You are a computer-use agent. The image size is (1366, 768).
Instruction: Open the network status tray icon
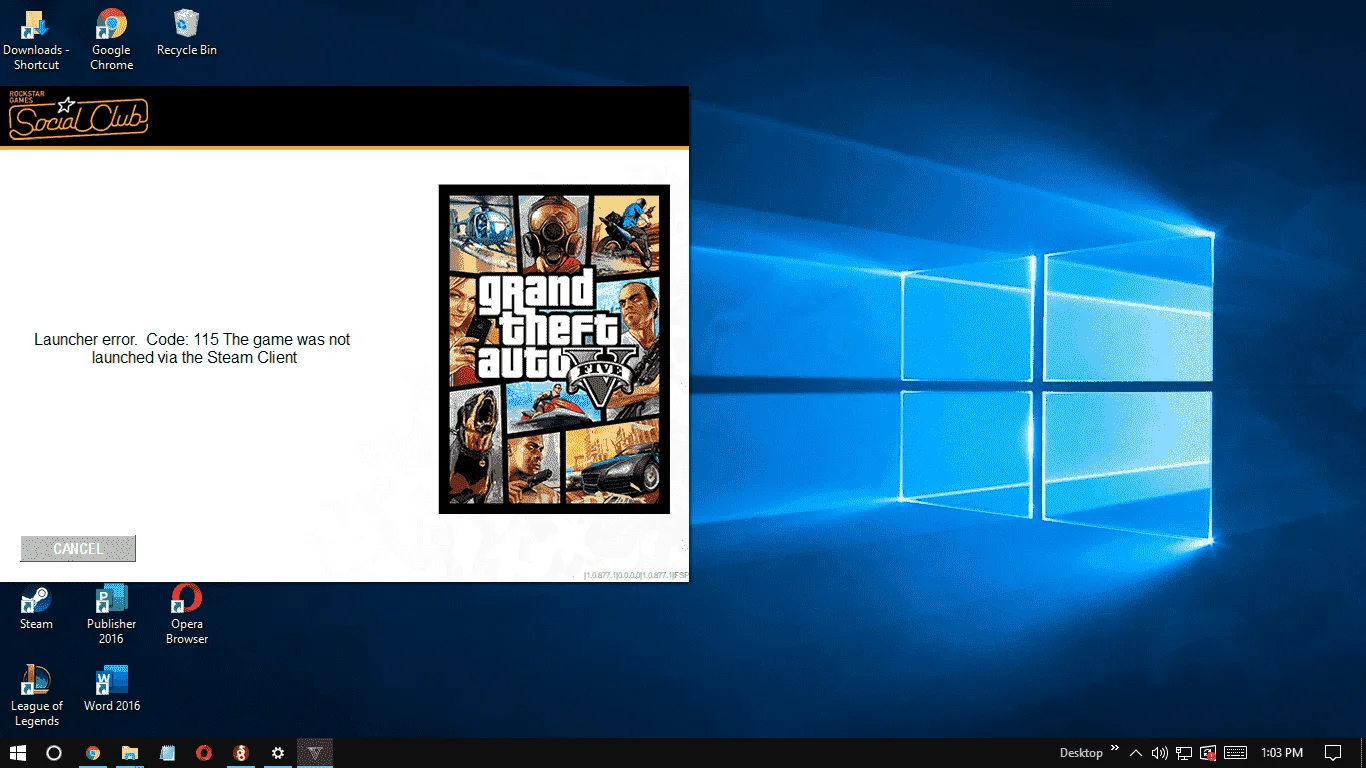coord(1184,753)
